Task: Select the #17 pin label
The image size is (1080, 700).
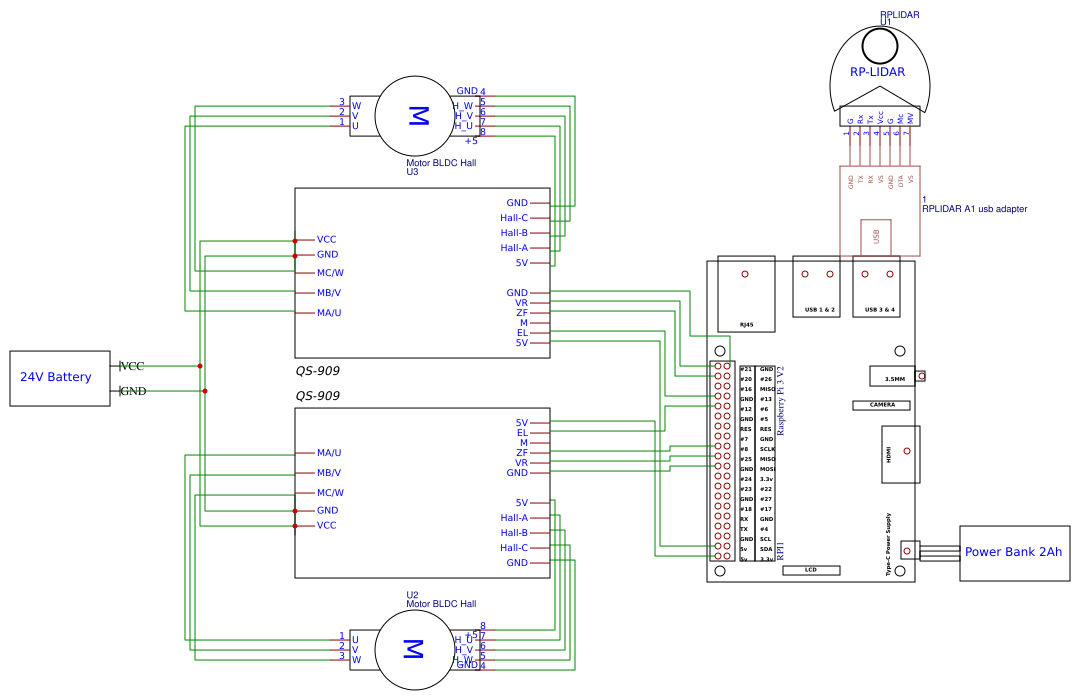Action: (x=766, y=509)
